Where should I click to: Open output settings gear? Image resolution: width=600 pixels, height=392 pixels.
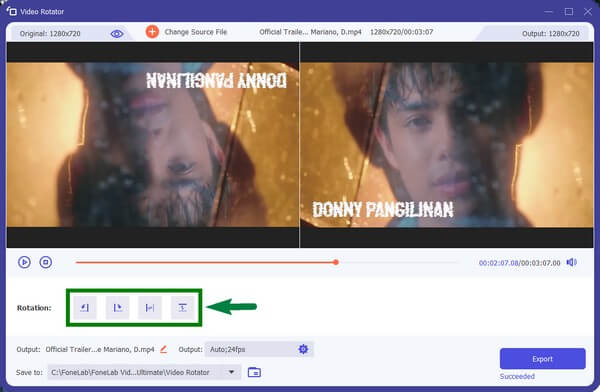[x=303, y=349]
